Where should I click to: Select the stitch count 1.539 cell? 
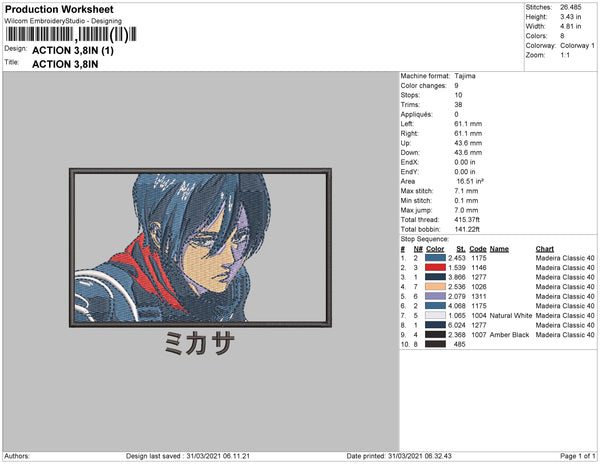[x=457, y=268]
